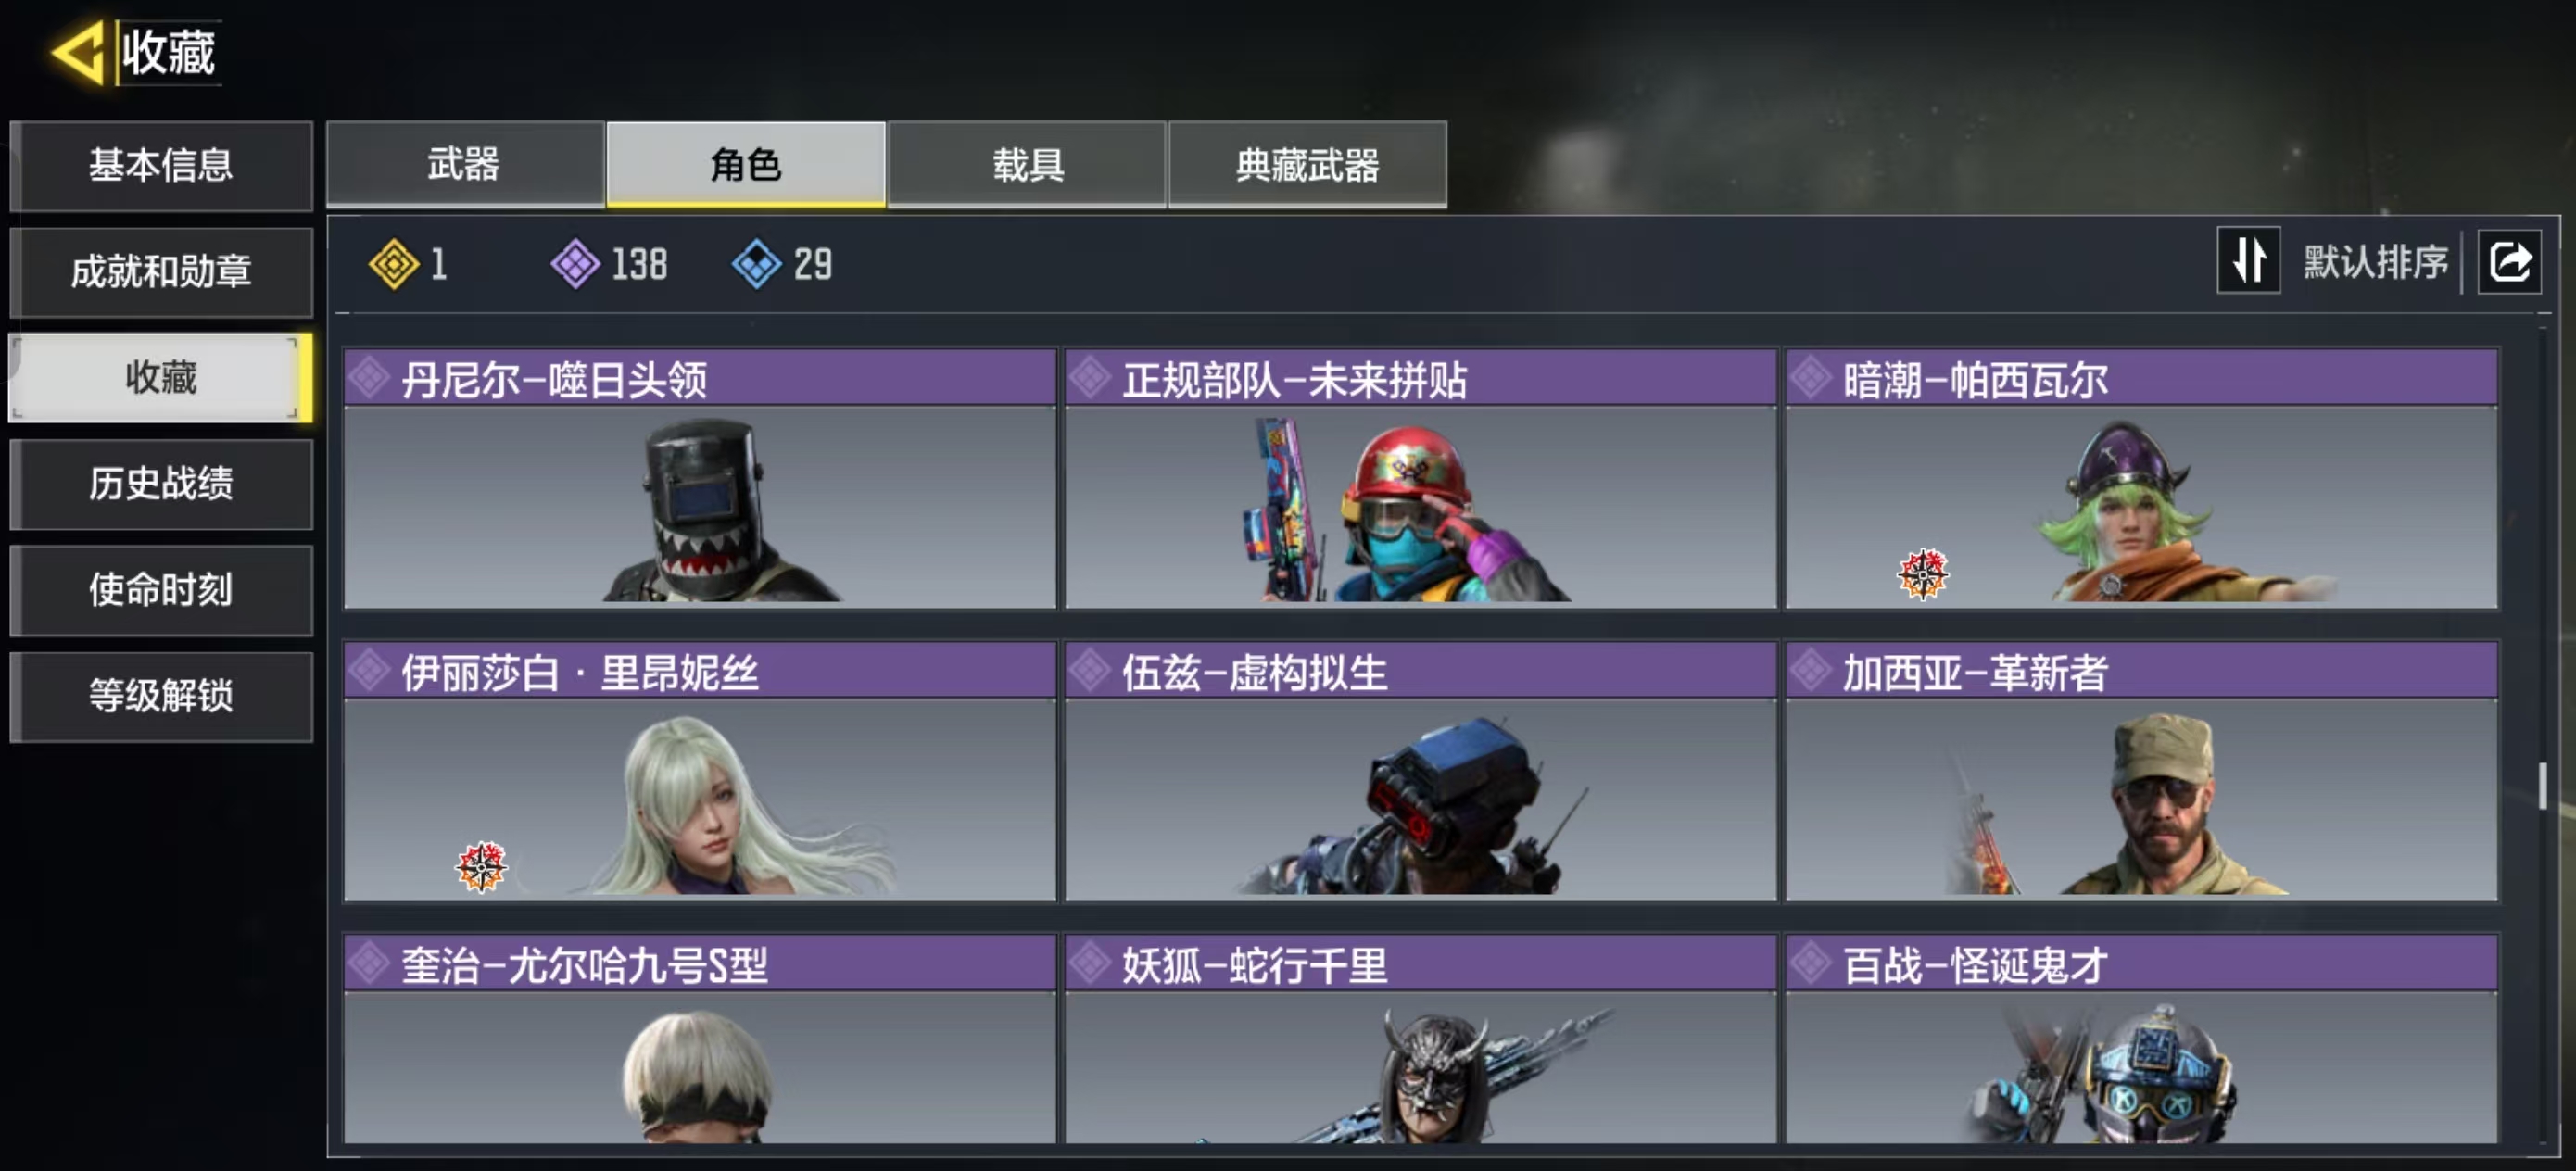
Task: Go to 历史战绩 in sidebar
Action: pos(161,484)
